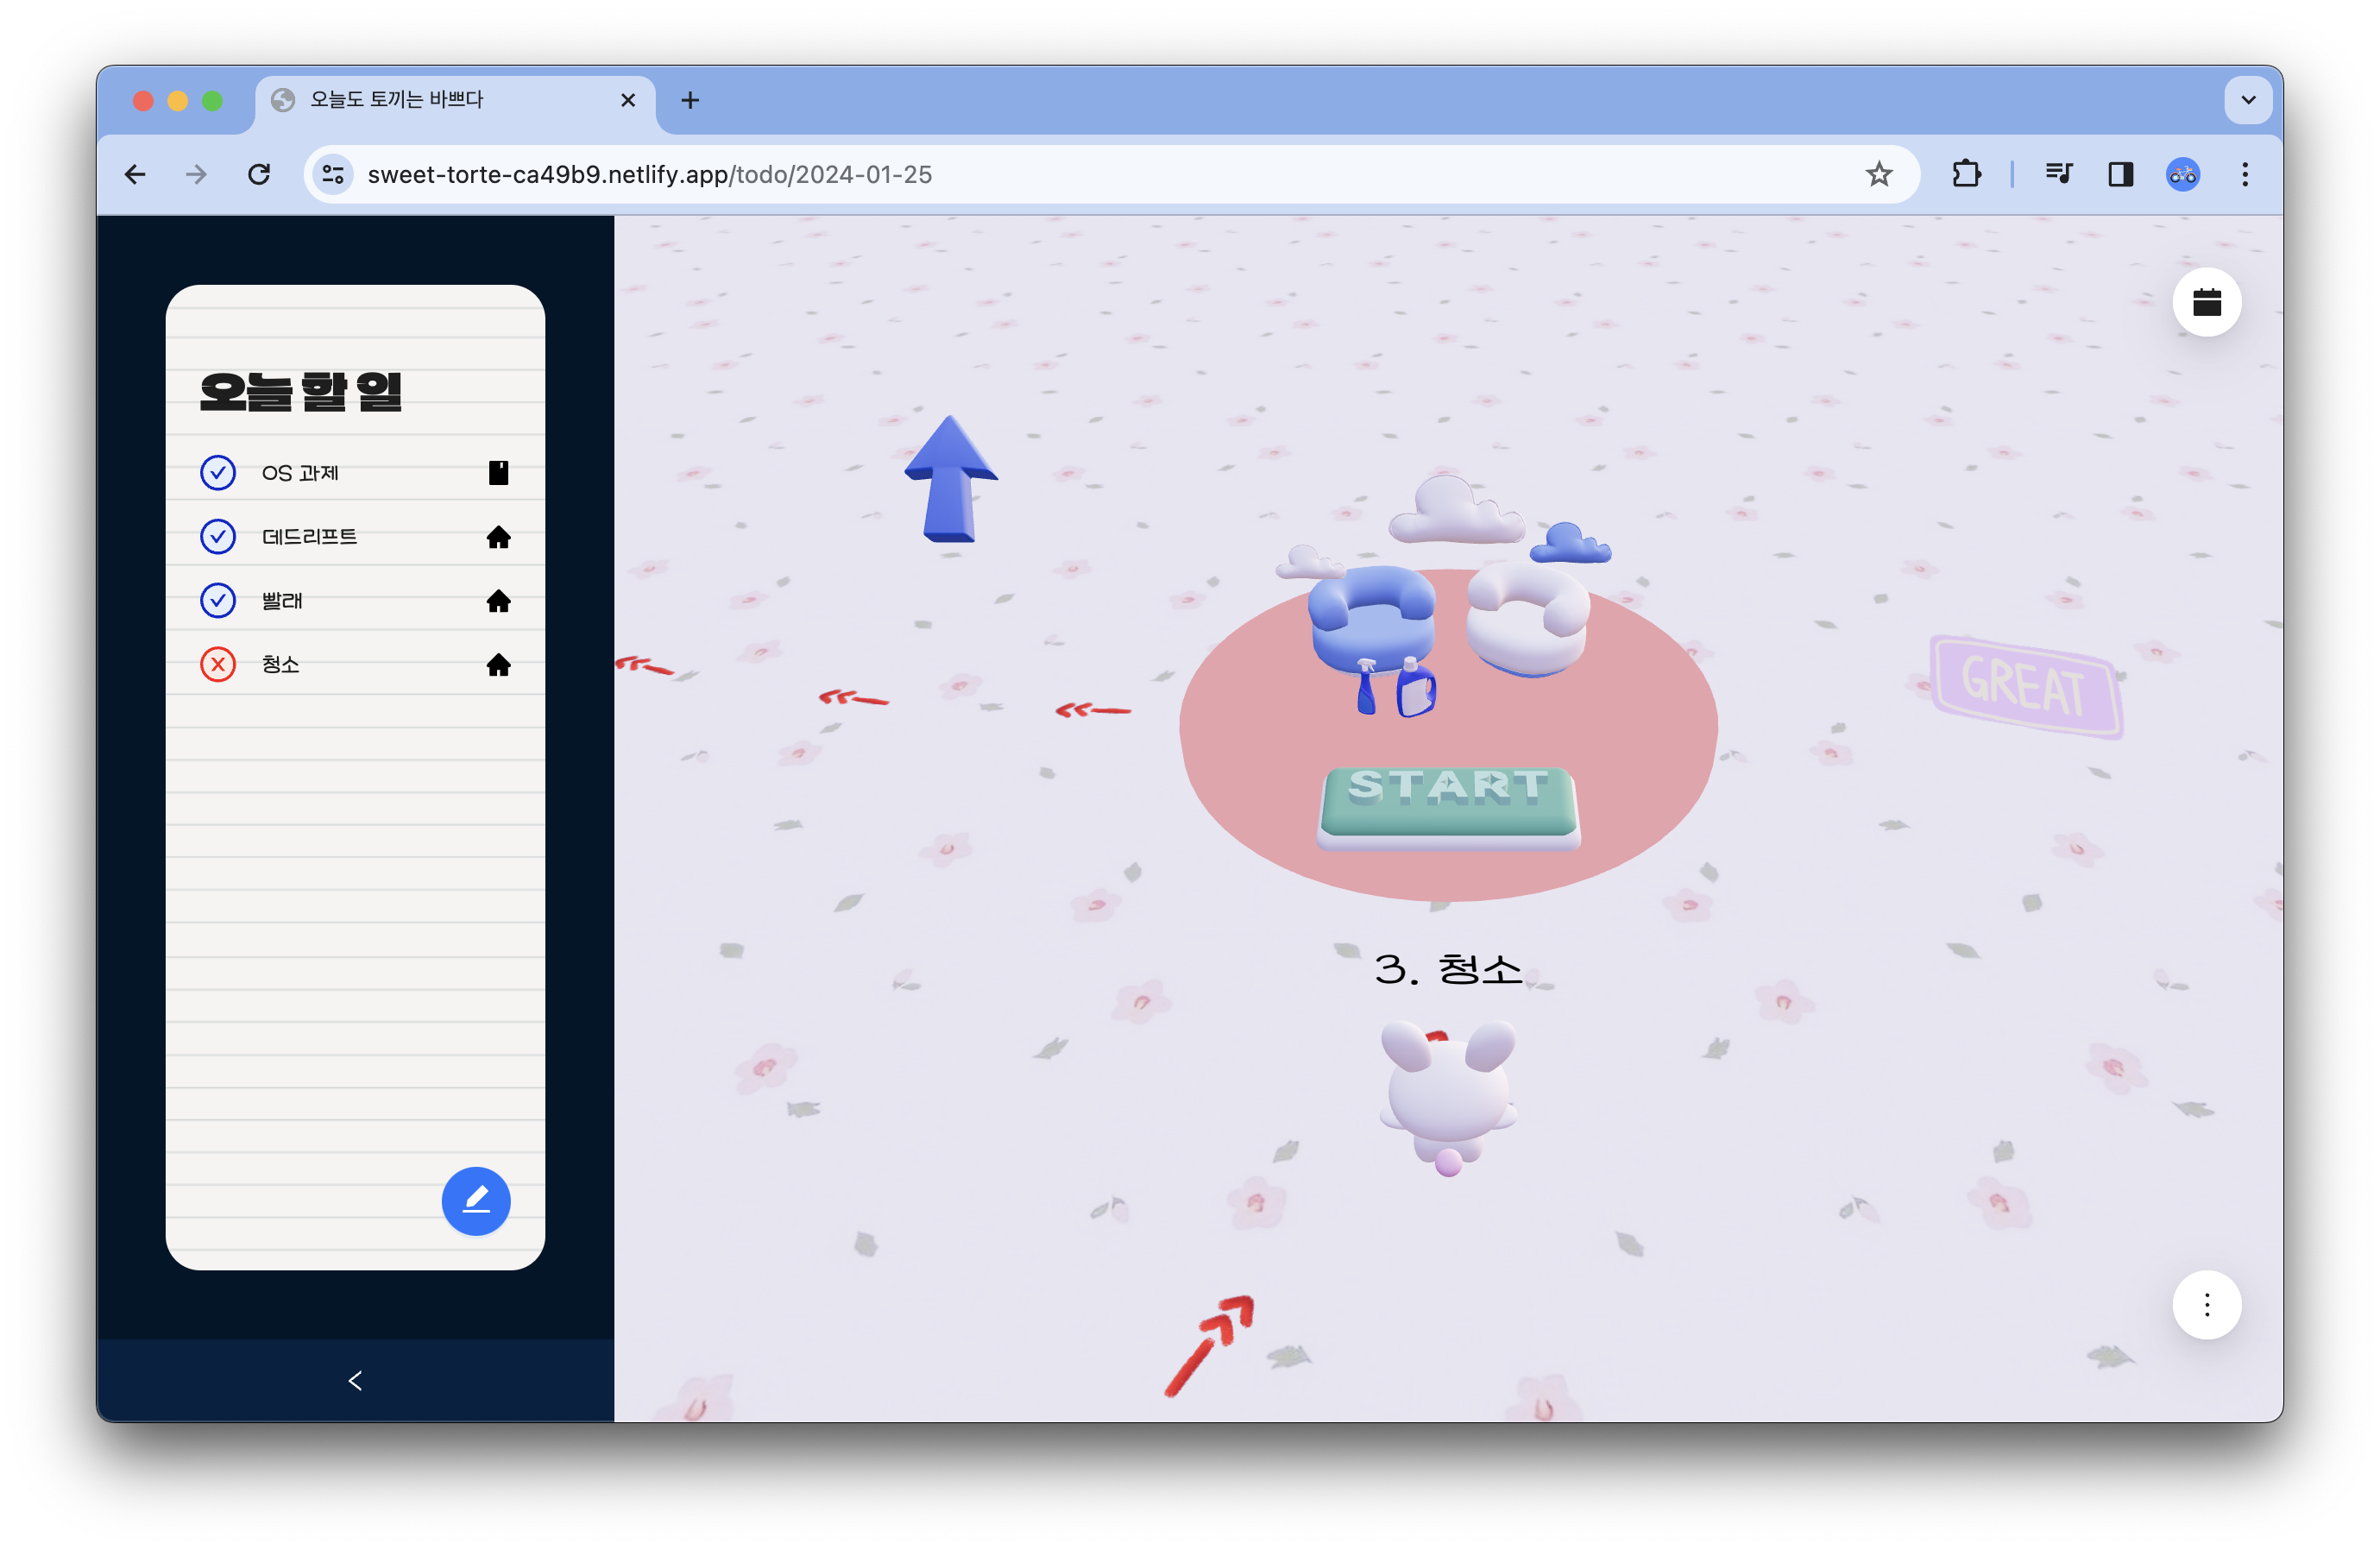Click the home icon on 청소 row
The image size is (2380, 1550).
(498, 665)
